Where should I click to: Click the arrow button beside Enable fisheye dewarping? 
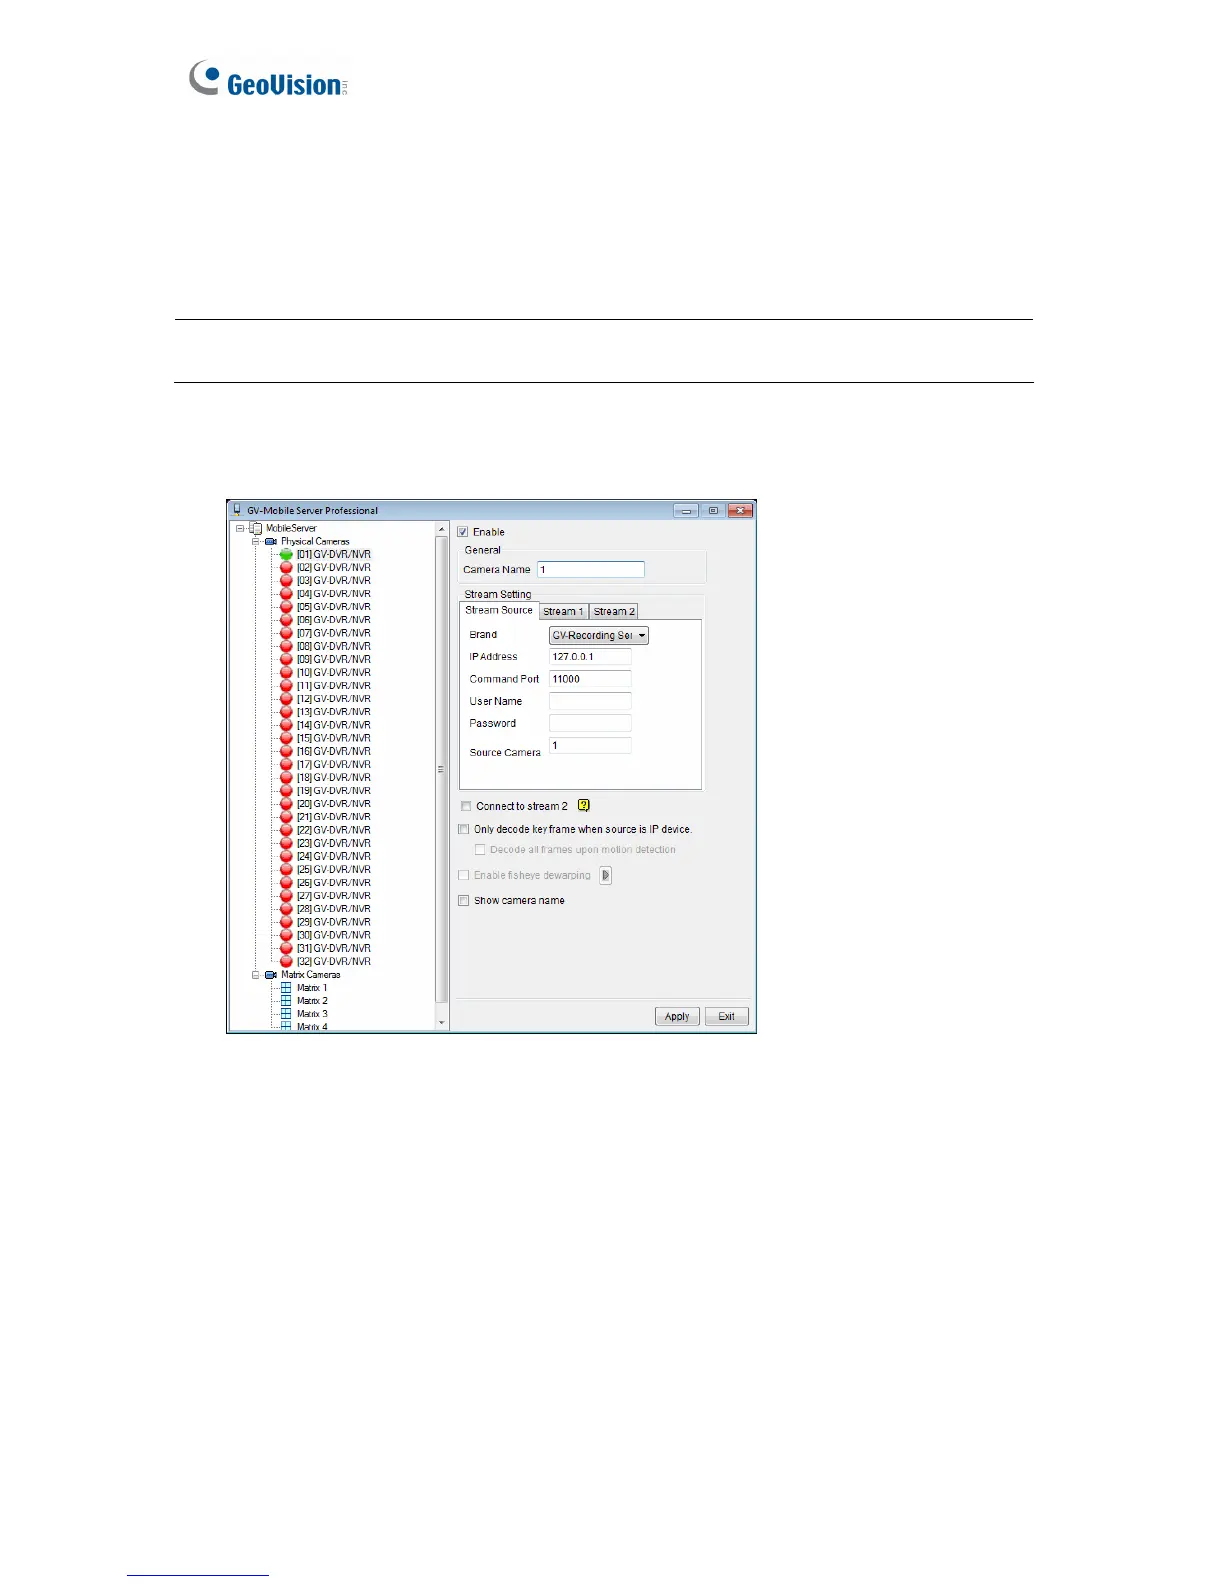pyautogui.click(x=606, y=875)
